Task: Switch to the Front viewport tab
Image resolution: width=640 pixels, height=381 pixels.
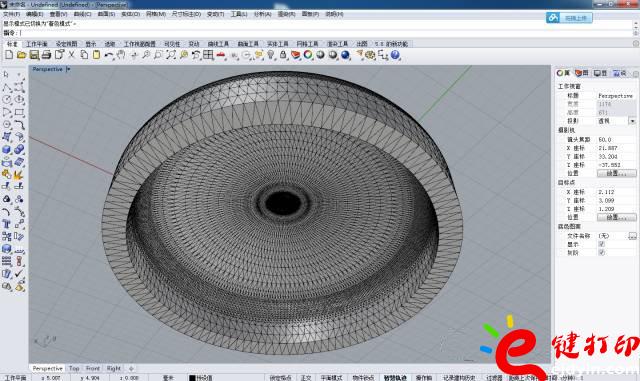Action: click(x=93, y=368)
